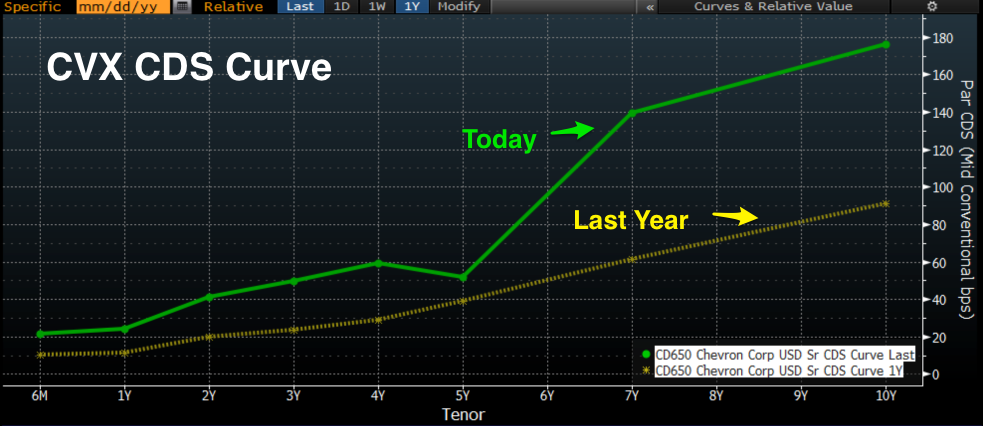Select legend entry 'CD650 Chevron Corp USD Sr CDS Curve Last'
Viewport: 983px width, 426px height.
(x=785, y=355)
